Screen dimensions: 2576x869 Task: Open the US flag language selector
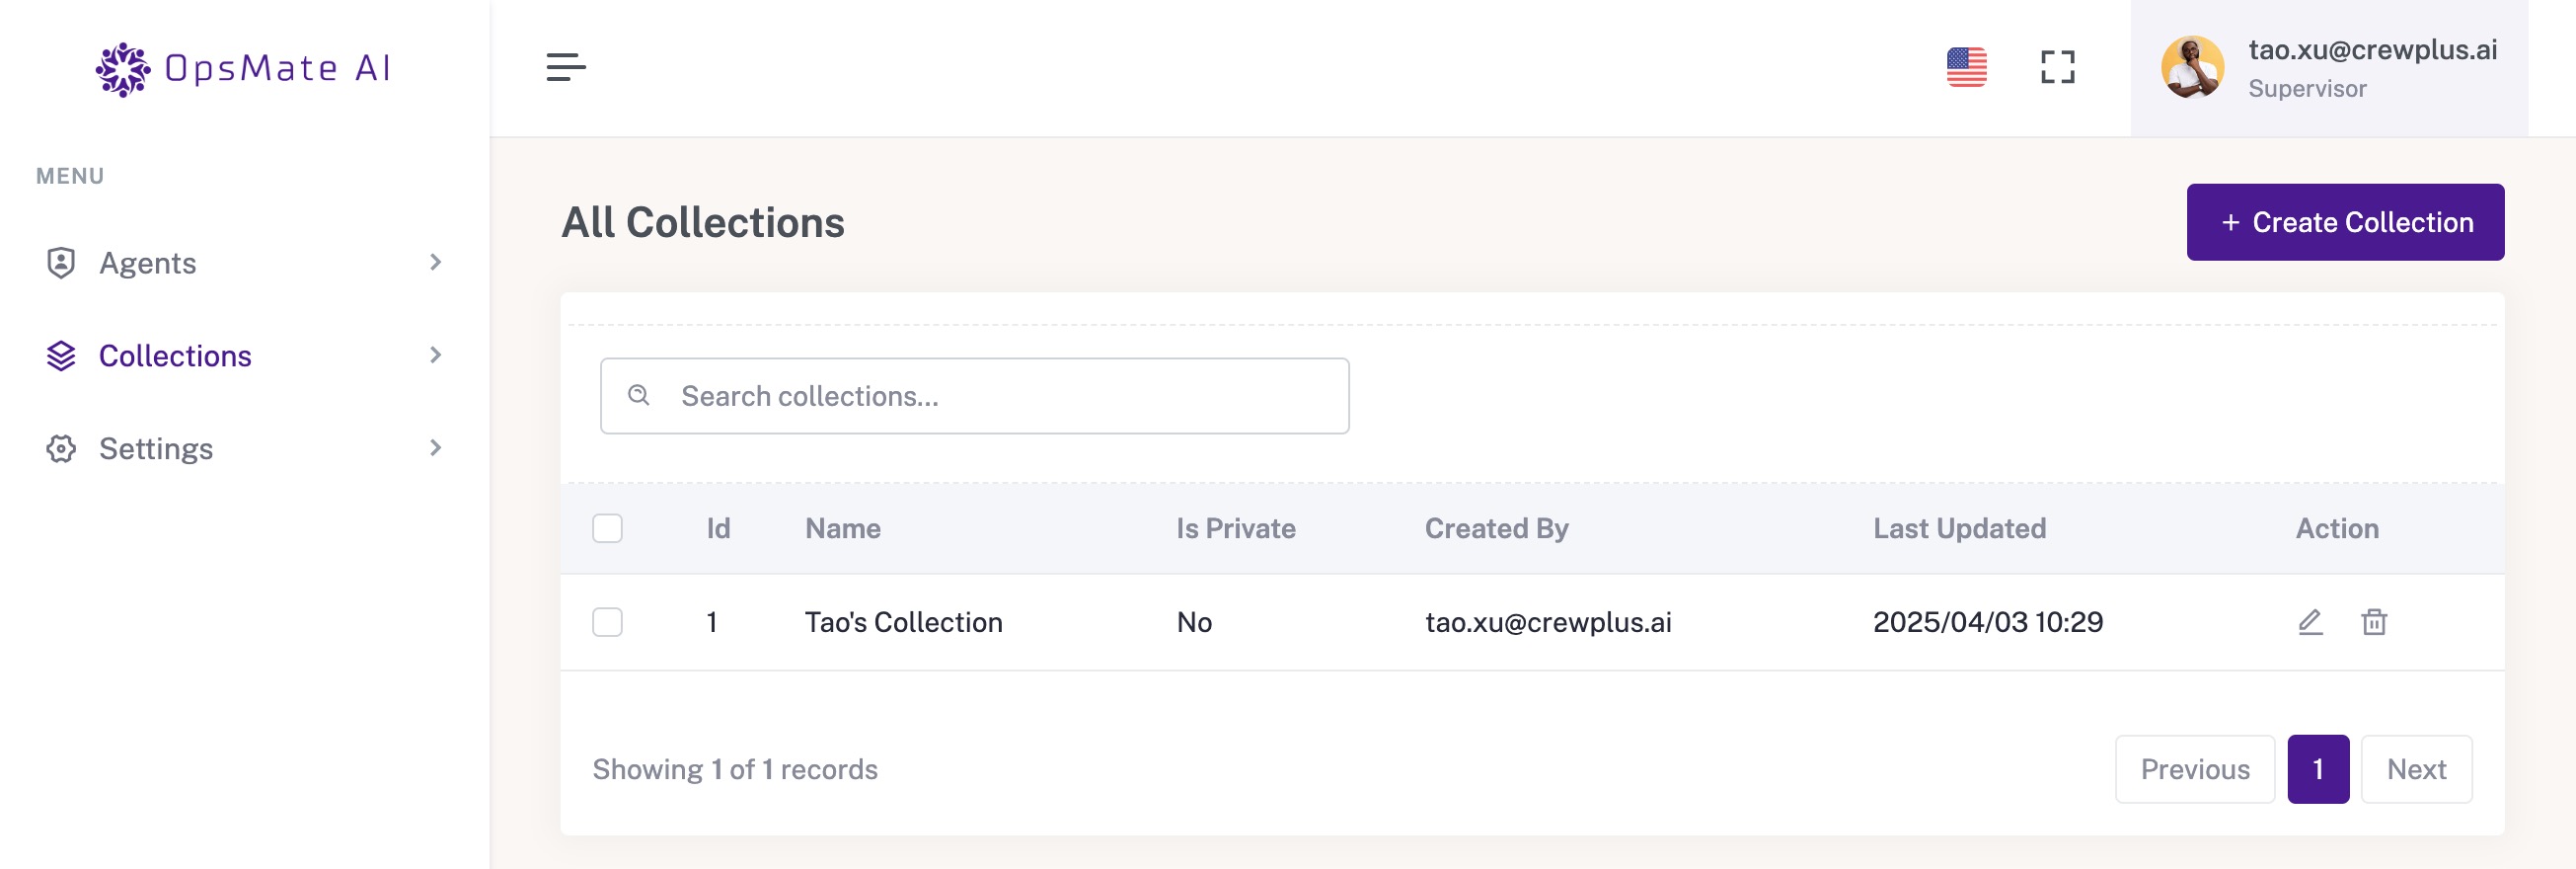pyautogui.click(x=1966, y=67)
